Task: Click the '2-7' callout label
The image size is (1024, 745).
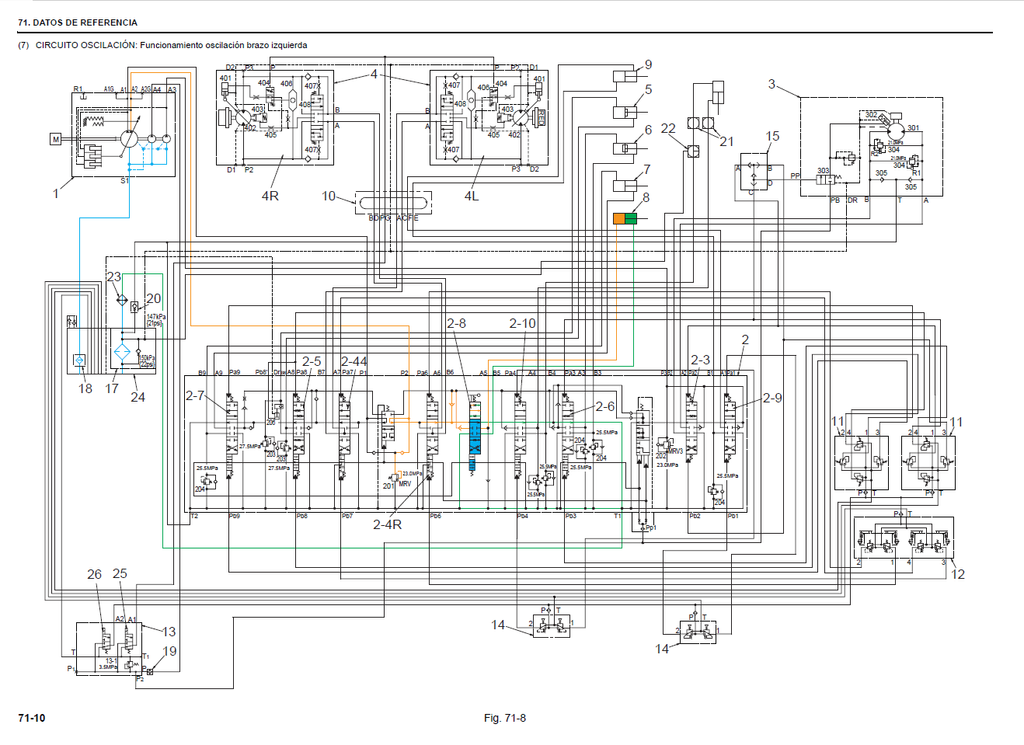Action: coord(195,395)
